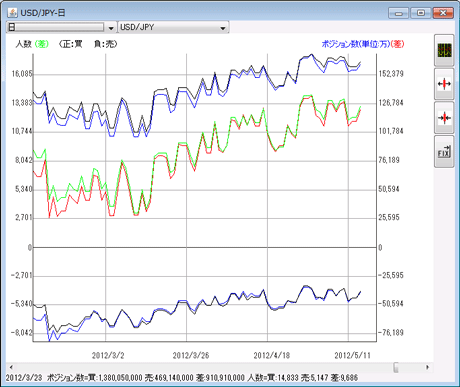Open the chart display grid icon button
The height and width of the screenshot is (387, 460).
pos(444,50)
